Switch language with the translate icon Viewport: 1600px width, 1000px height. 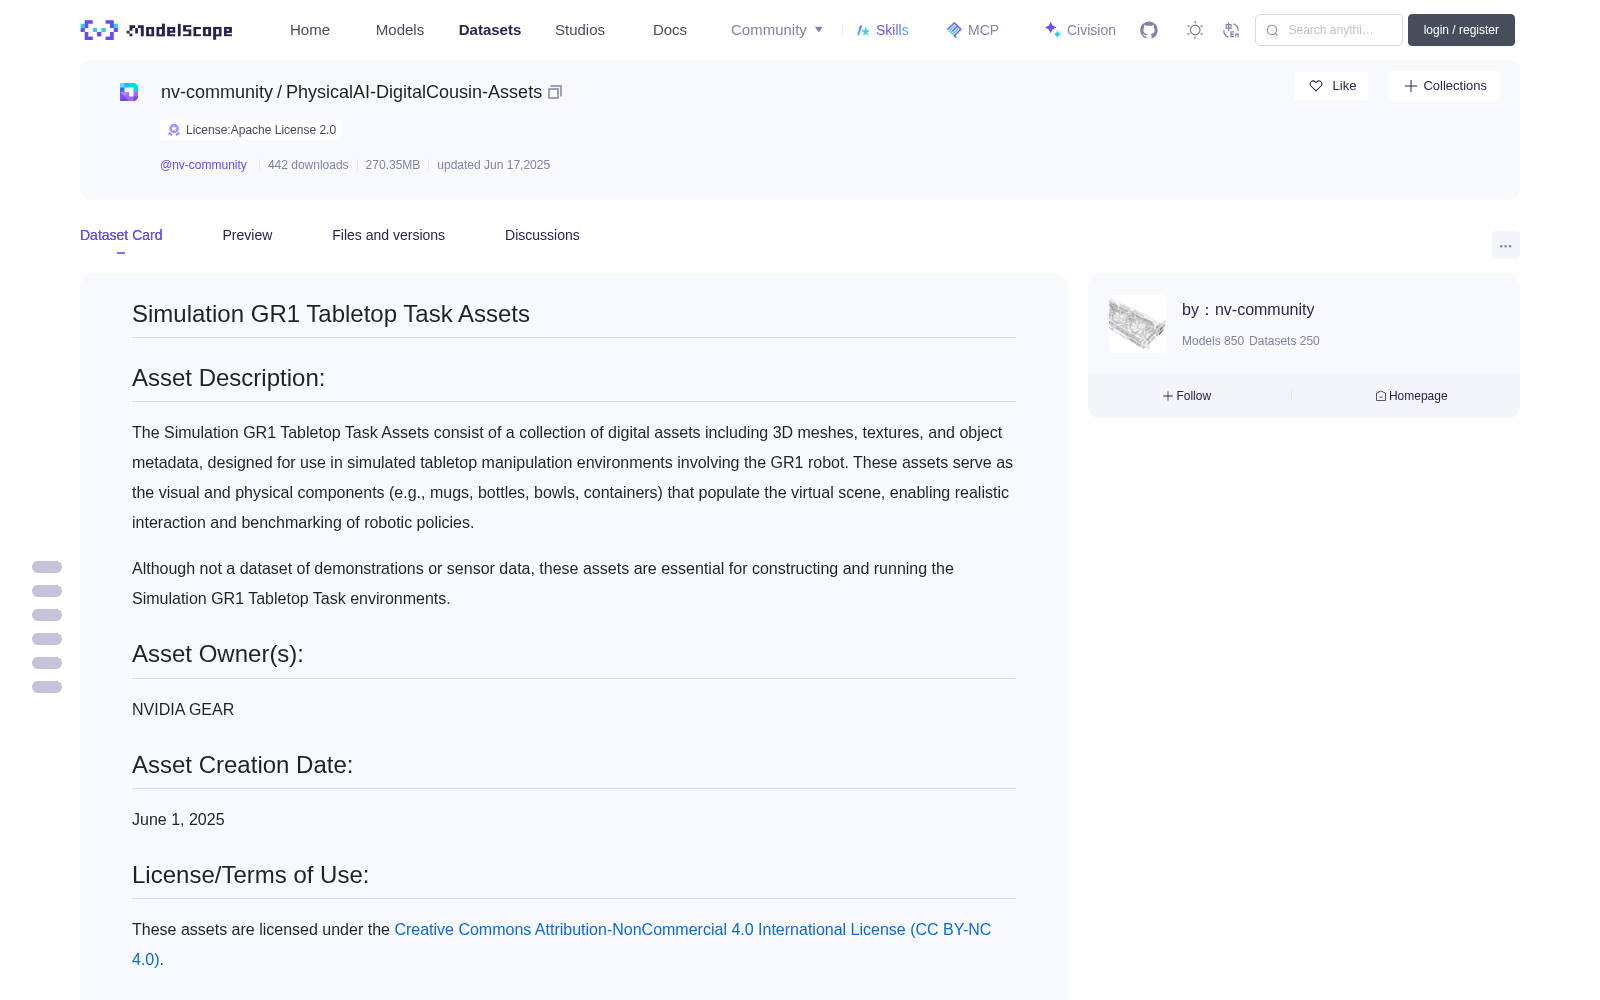pos(1231,30)
